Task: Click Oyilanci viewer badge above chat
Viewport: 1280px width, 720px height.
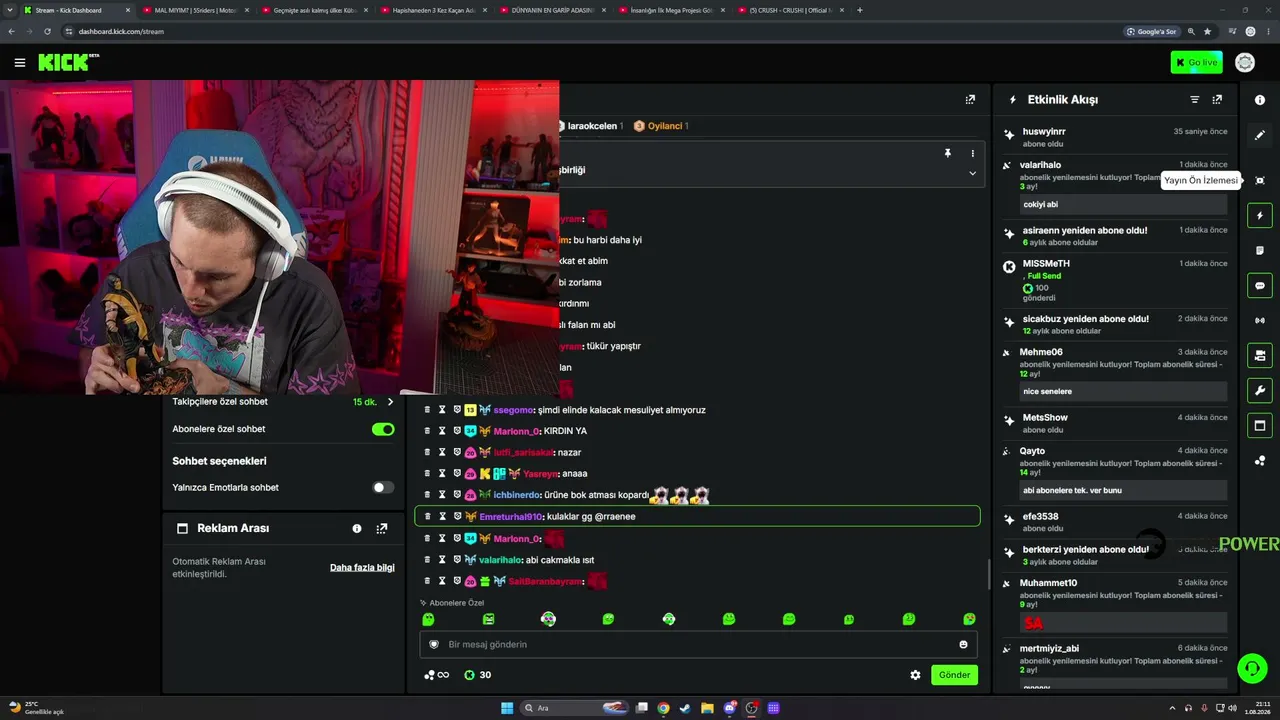Action: pyautogui.click(x=659, y=126)
